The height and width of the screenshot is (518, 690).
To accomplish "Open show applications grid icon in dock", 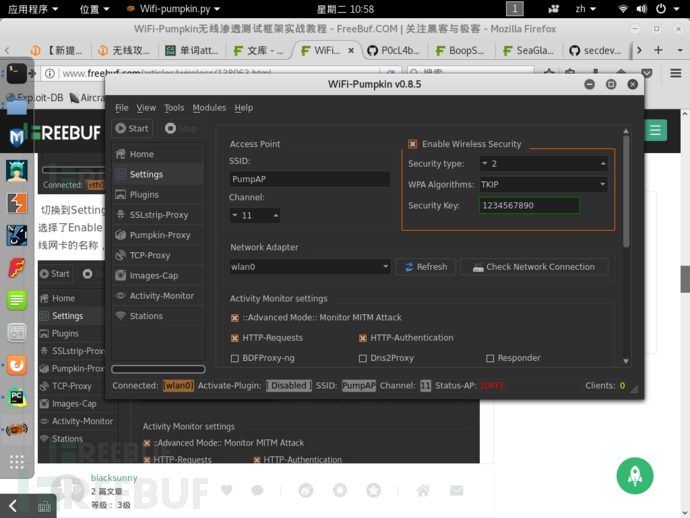I will (17, 462).
